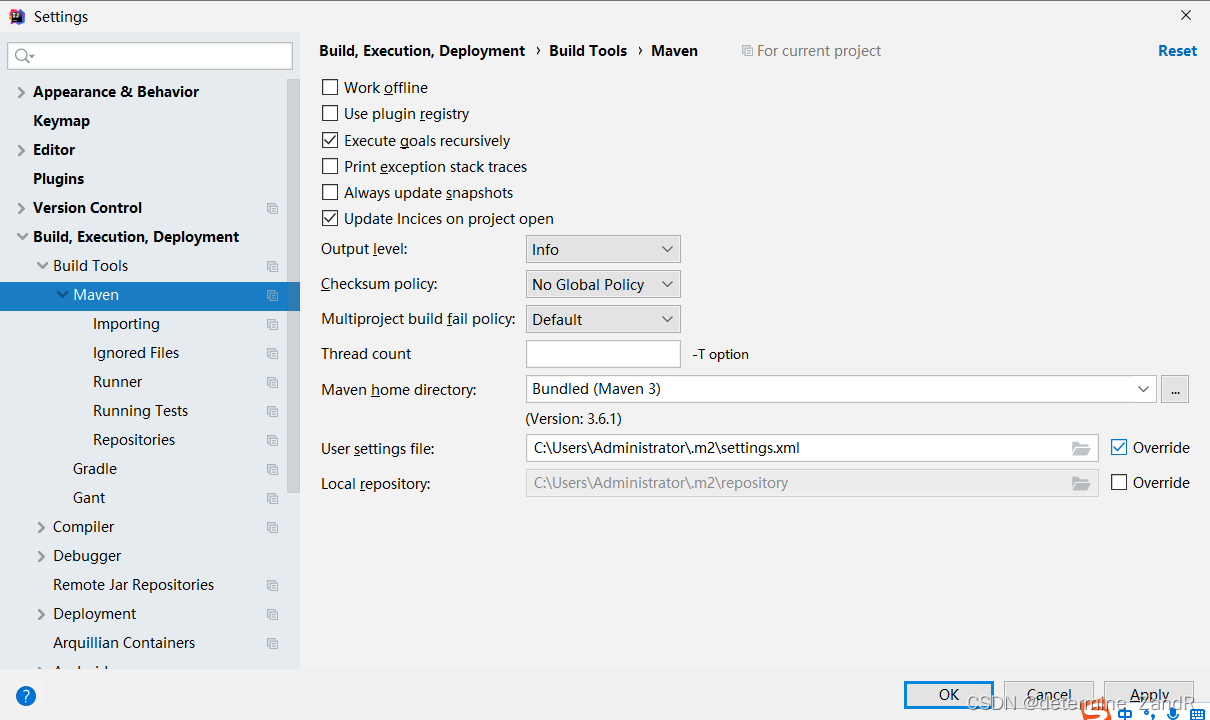Expand the Deployment node

coord(42,614)
